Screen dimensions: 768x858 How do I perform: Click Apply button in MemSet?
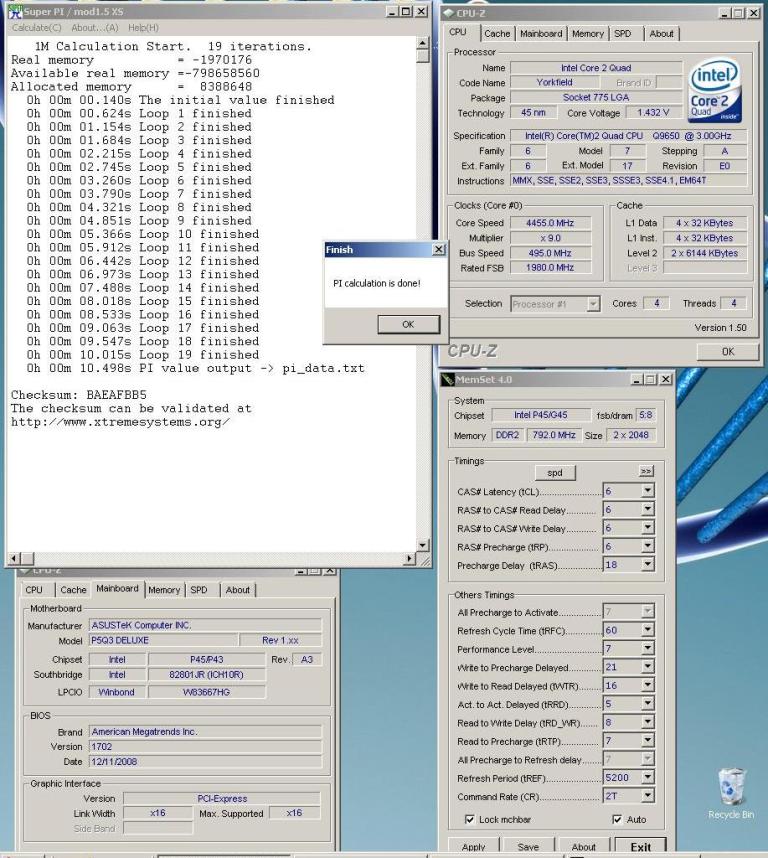473,846
